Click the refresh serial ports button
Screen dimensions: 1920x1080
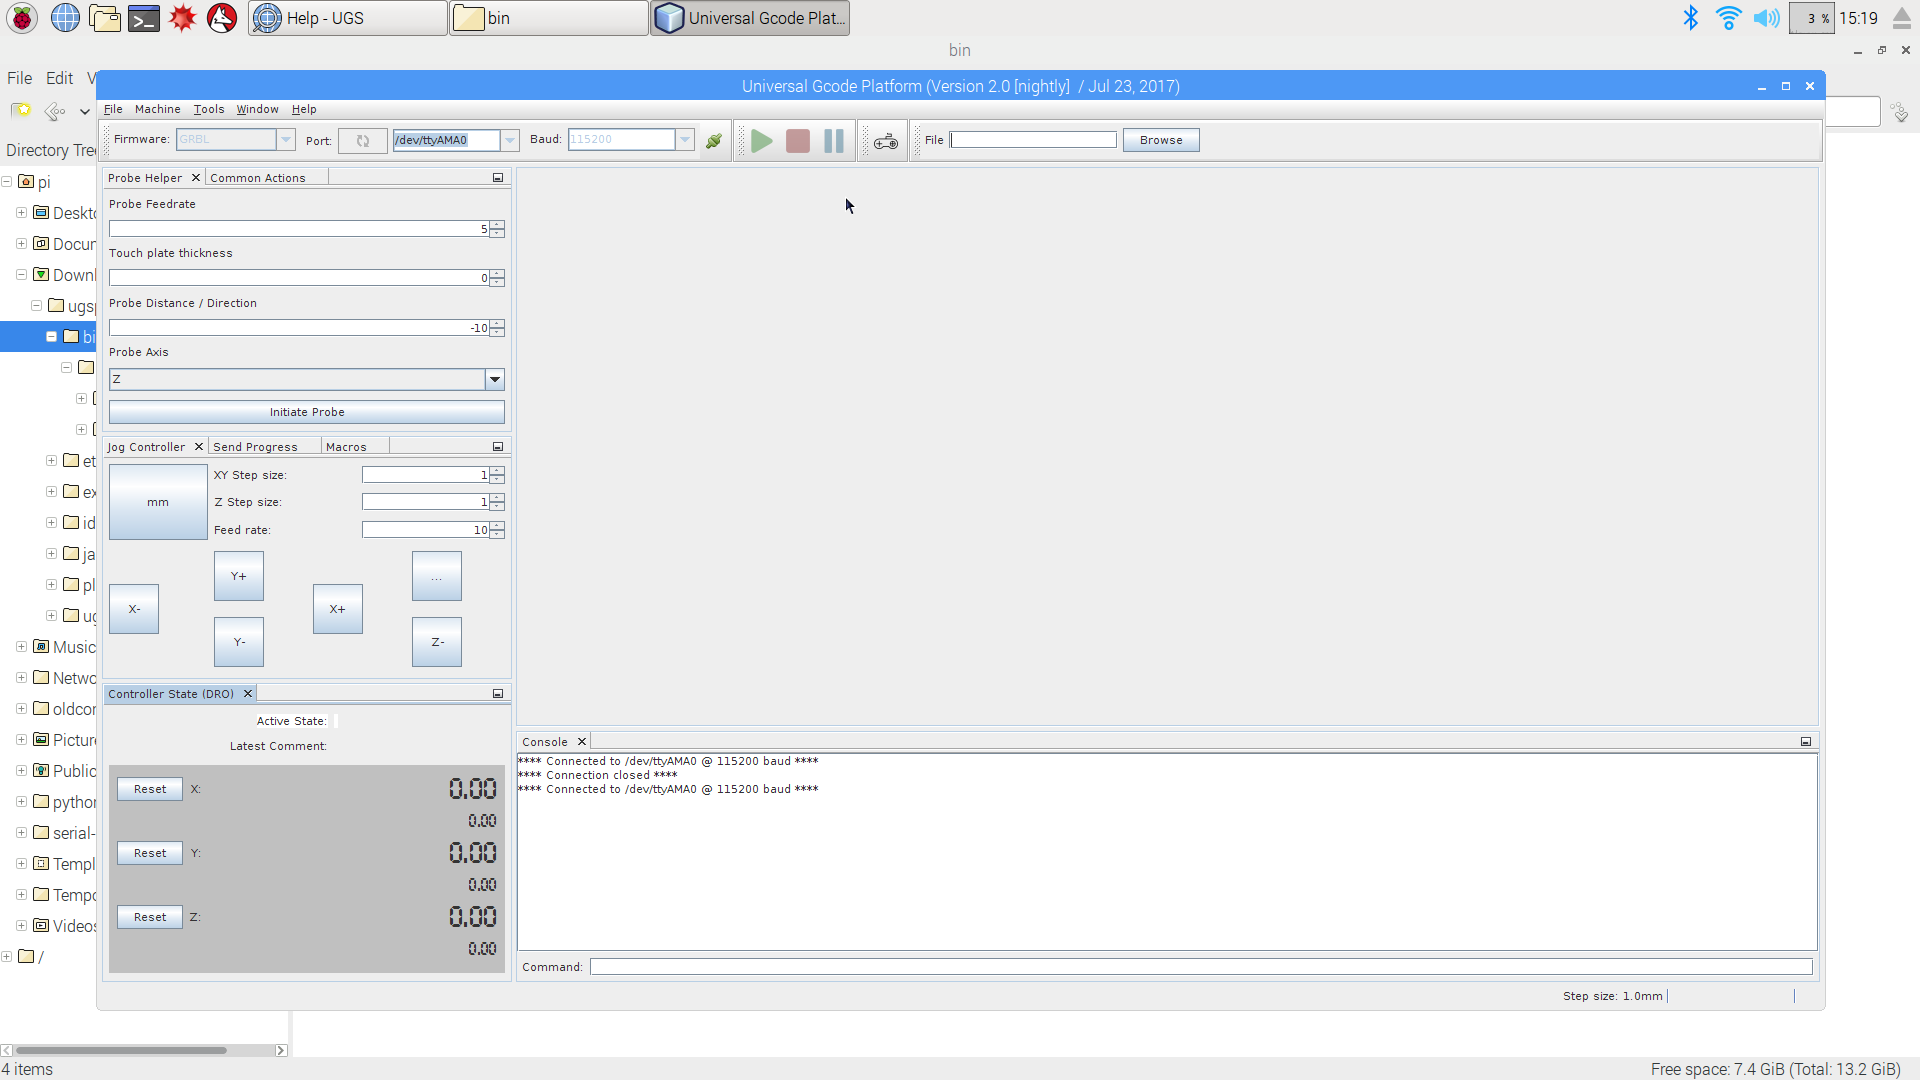(363, 141)
